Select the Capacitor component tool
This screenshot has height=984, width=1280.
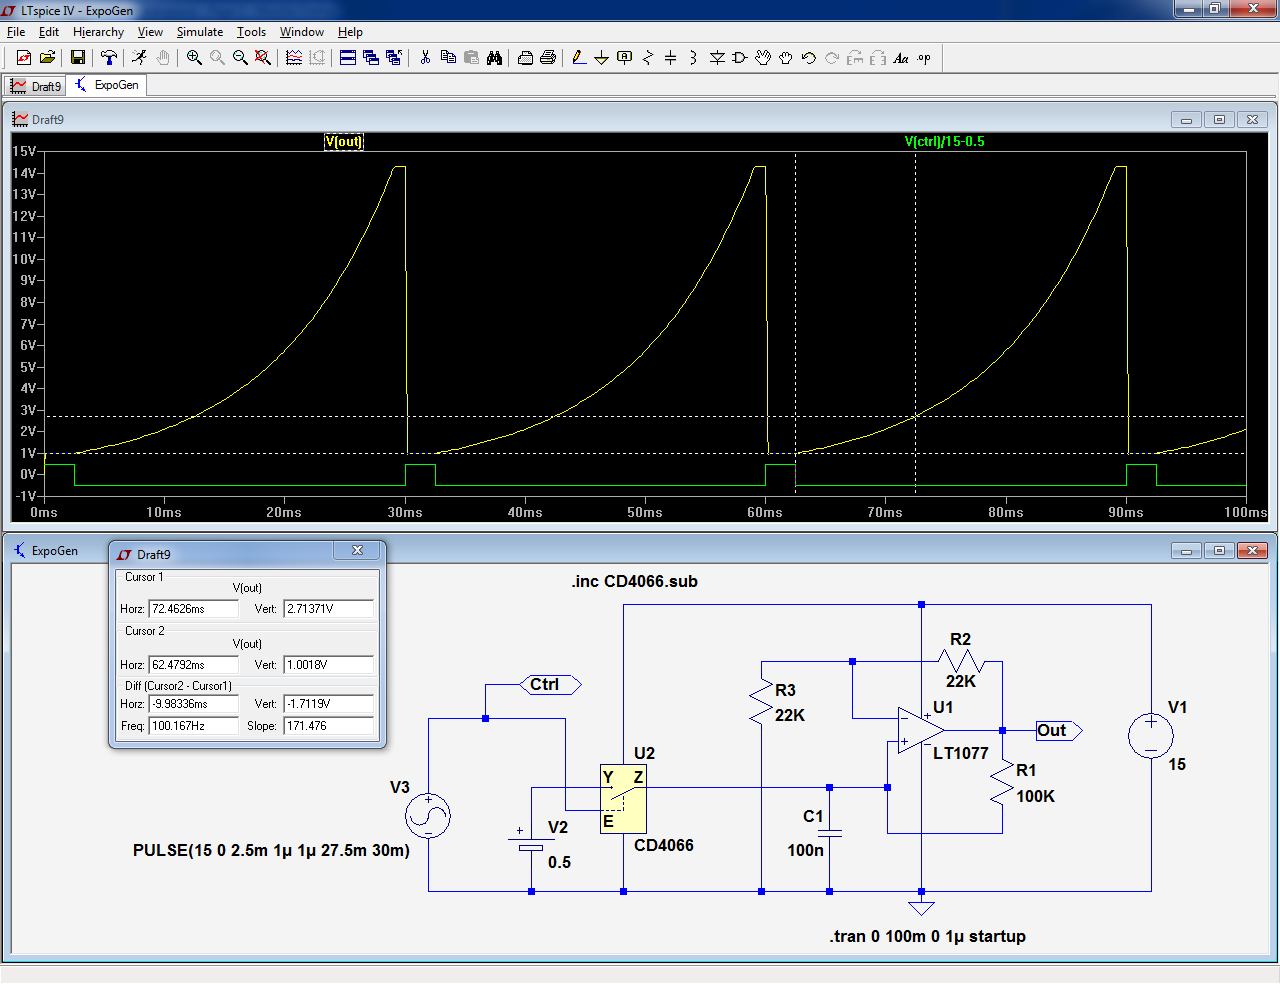[670, 58]
